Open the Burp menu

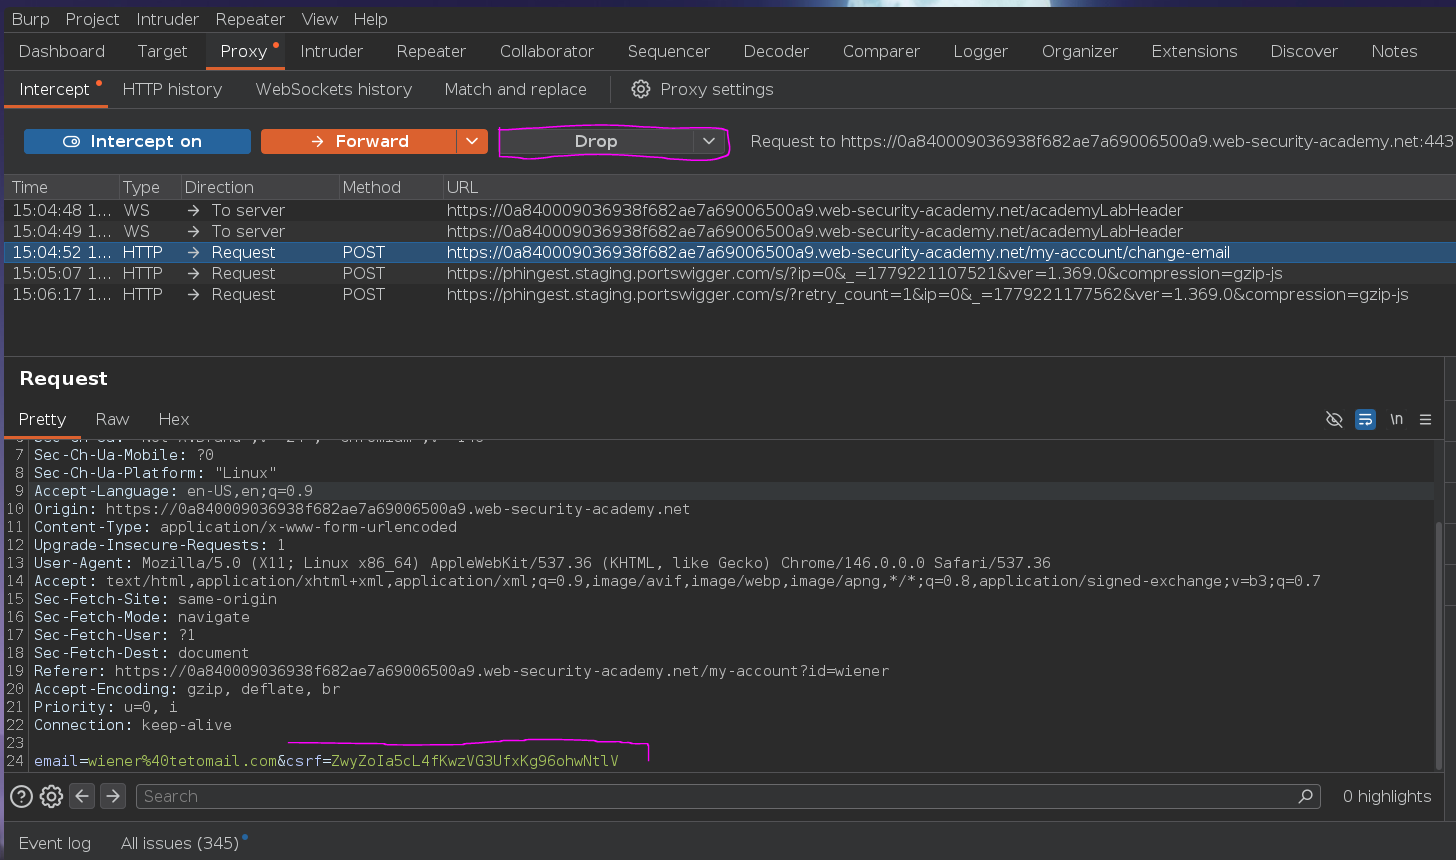click(30, 19)
